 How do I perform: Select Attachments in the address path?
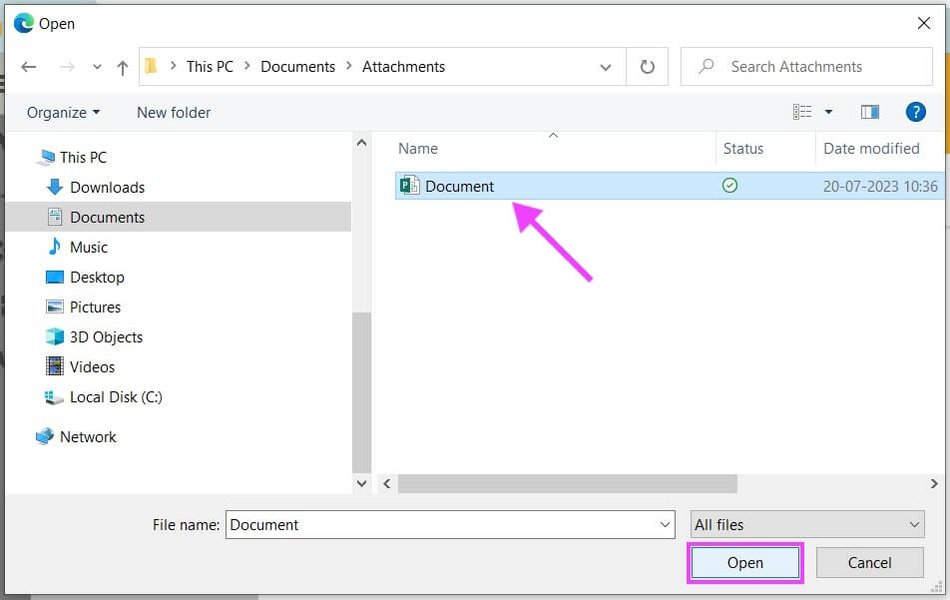pyautogui.click(x=404, y=67)
